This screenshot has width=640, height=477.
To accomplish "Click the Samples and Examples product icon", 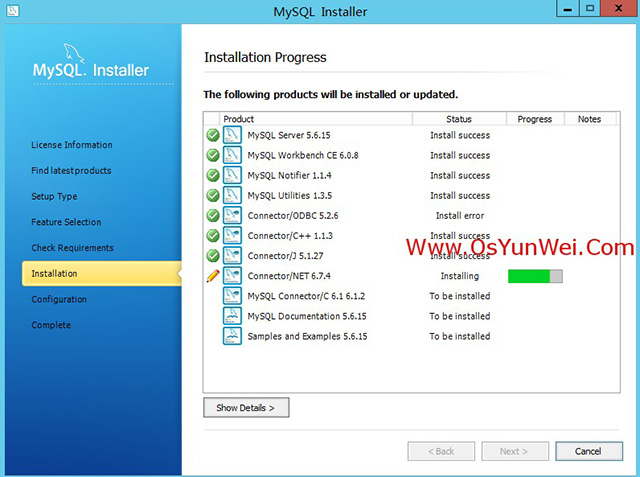I will pos(232,336).
